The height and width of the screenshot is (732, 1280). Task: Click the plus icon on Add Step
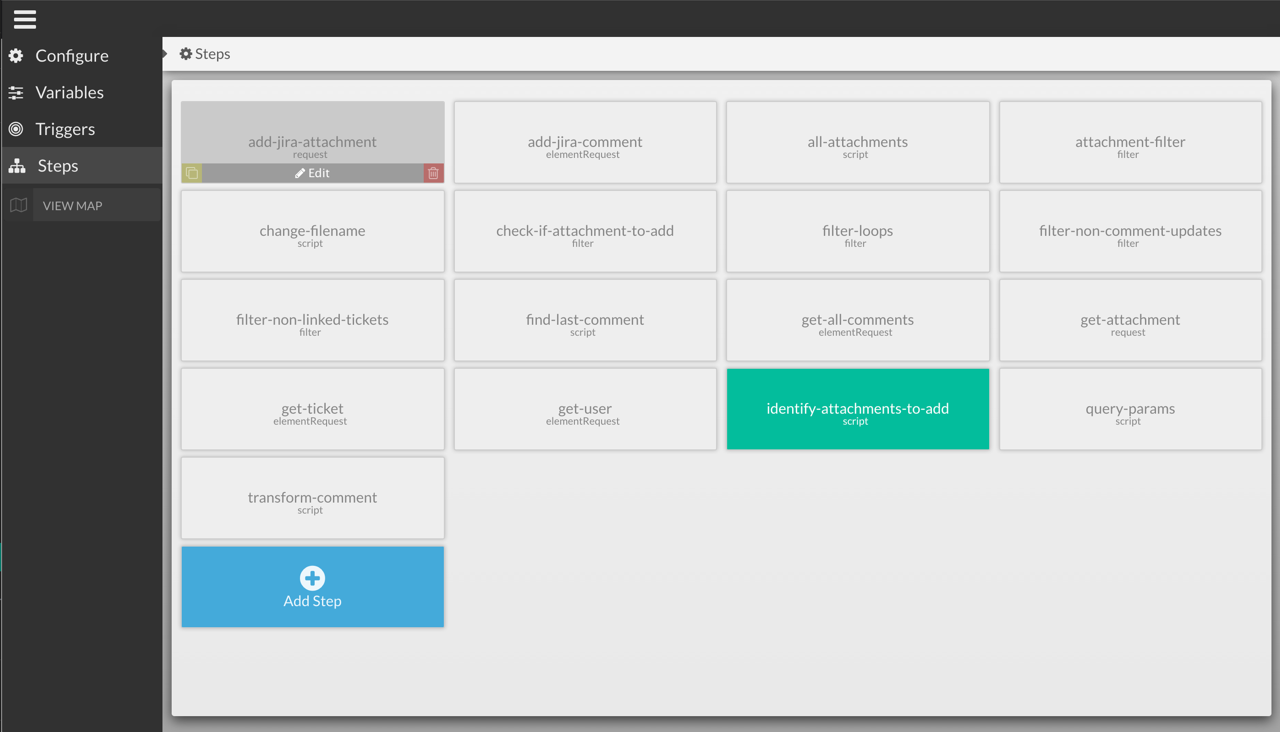click(312, 578)
